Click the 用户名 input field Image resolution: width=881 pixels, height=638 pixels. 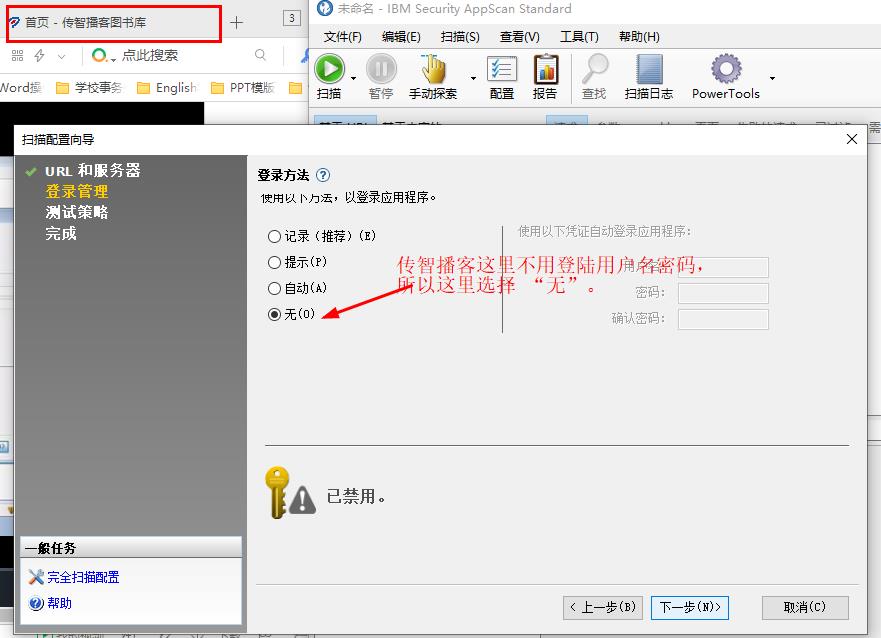click(723, 267)
